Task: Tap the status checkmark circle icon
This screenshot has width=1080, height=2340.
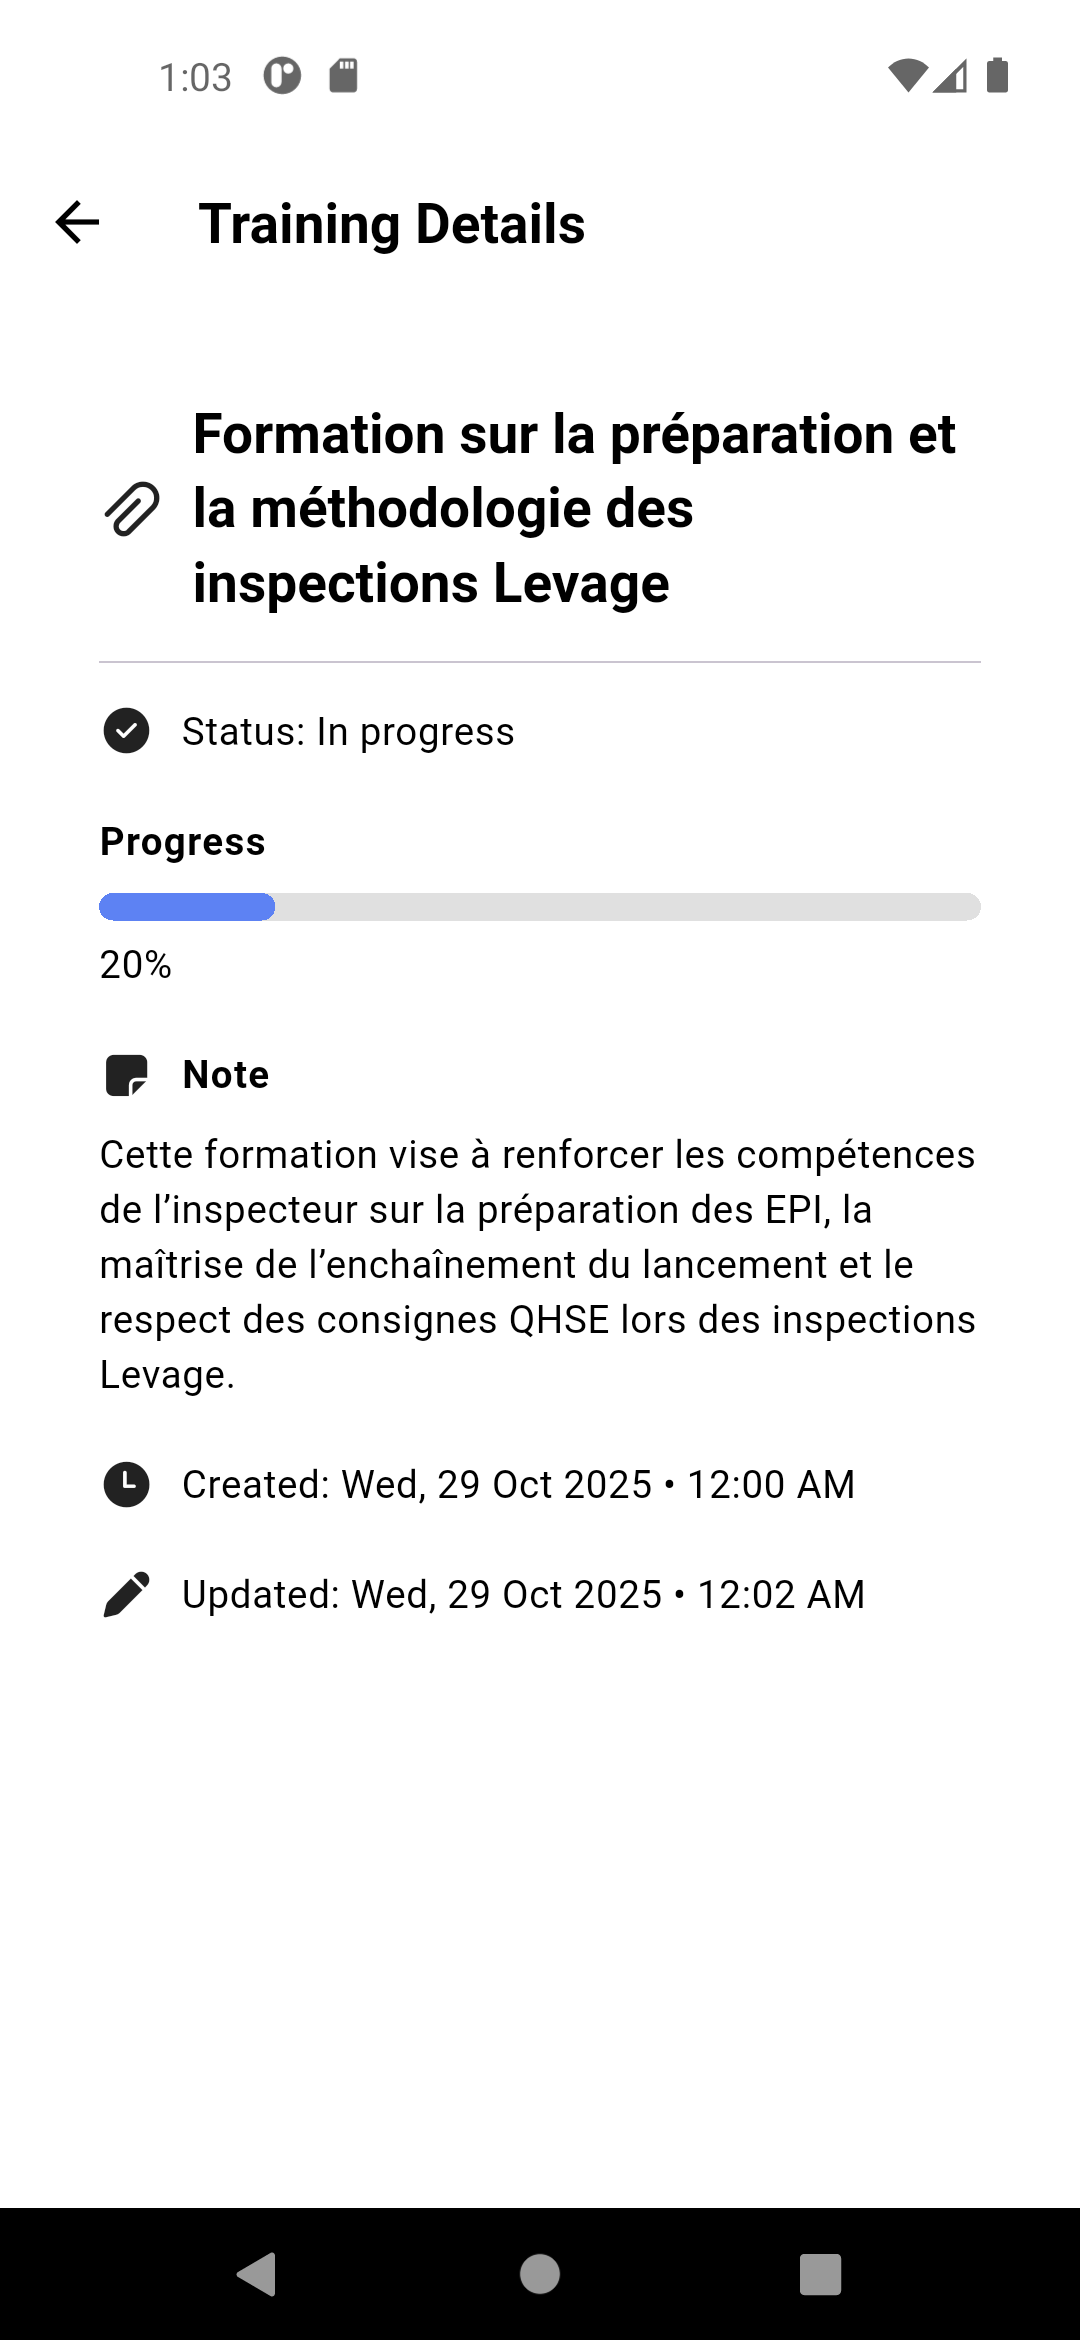Action: coord(126,731)
